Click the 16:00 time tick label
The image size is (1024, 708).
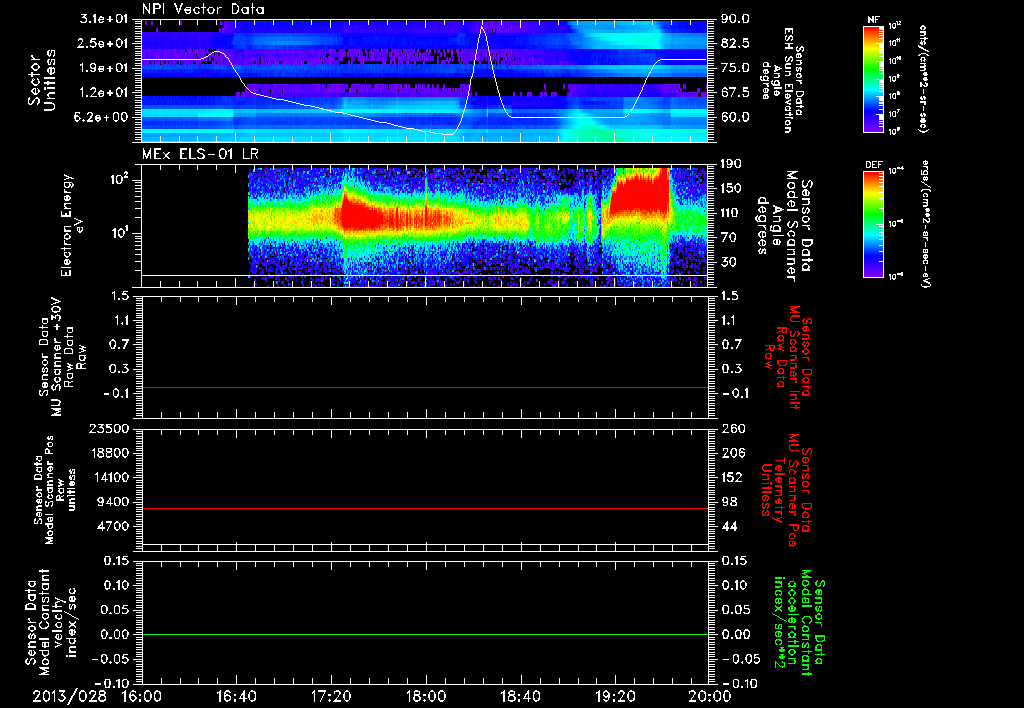[142, 696]
